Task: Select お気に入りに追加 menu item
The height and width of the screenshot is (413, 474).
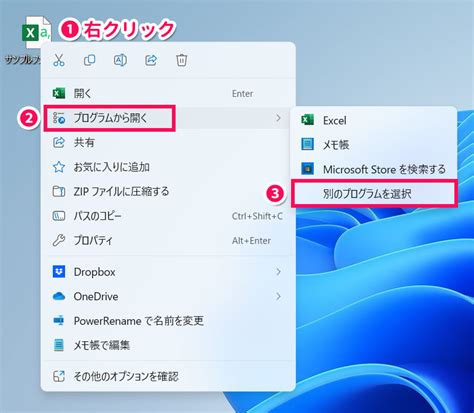Action: (x=168, y=167)
